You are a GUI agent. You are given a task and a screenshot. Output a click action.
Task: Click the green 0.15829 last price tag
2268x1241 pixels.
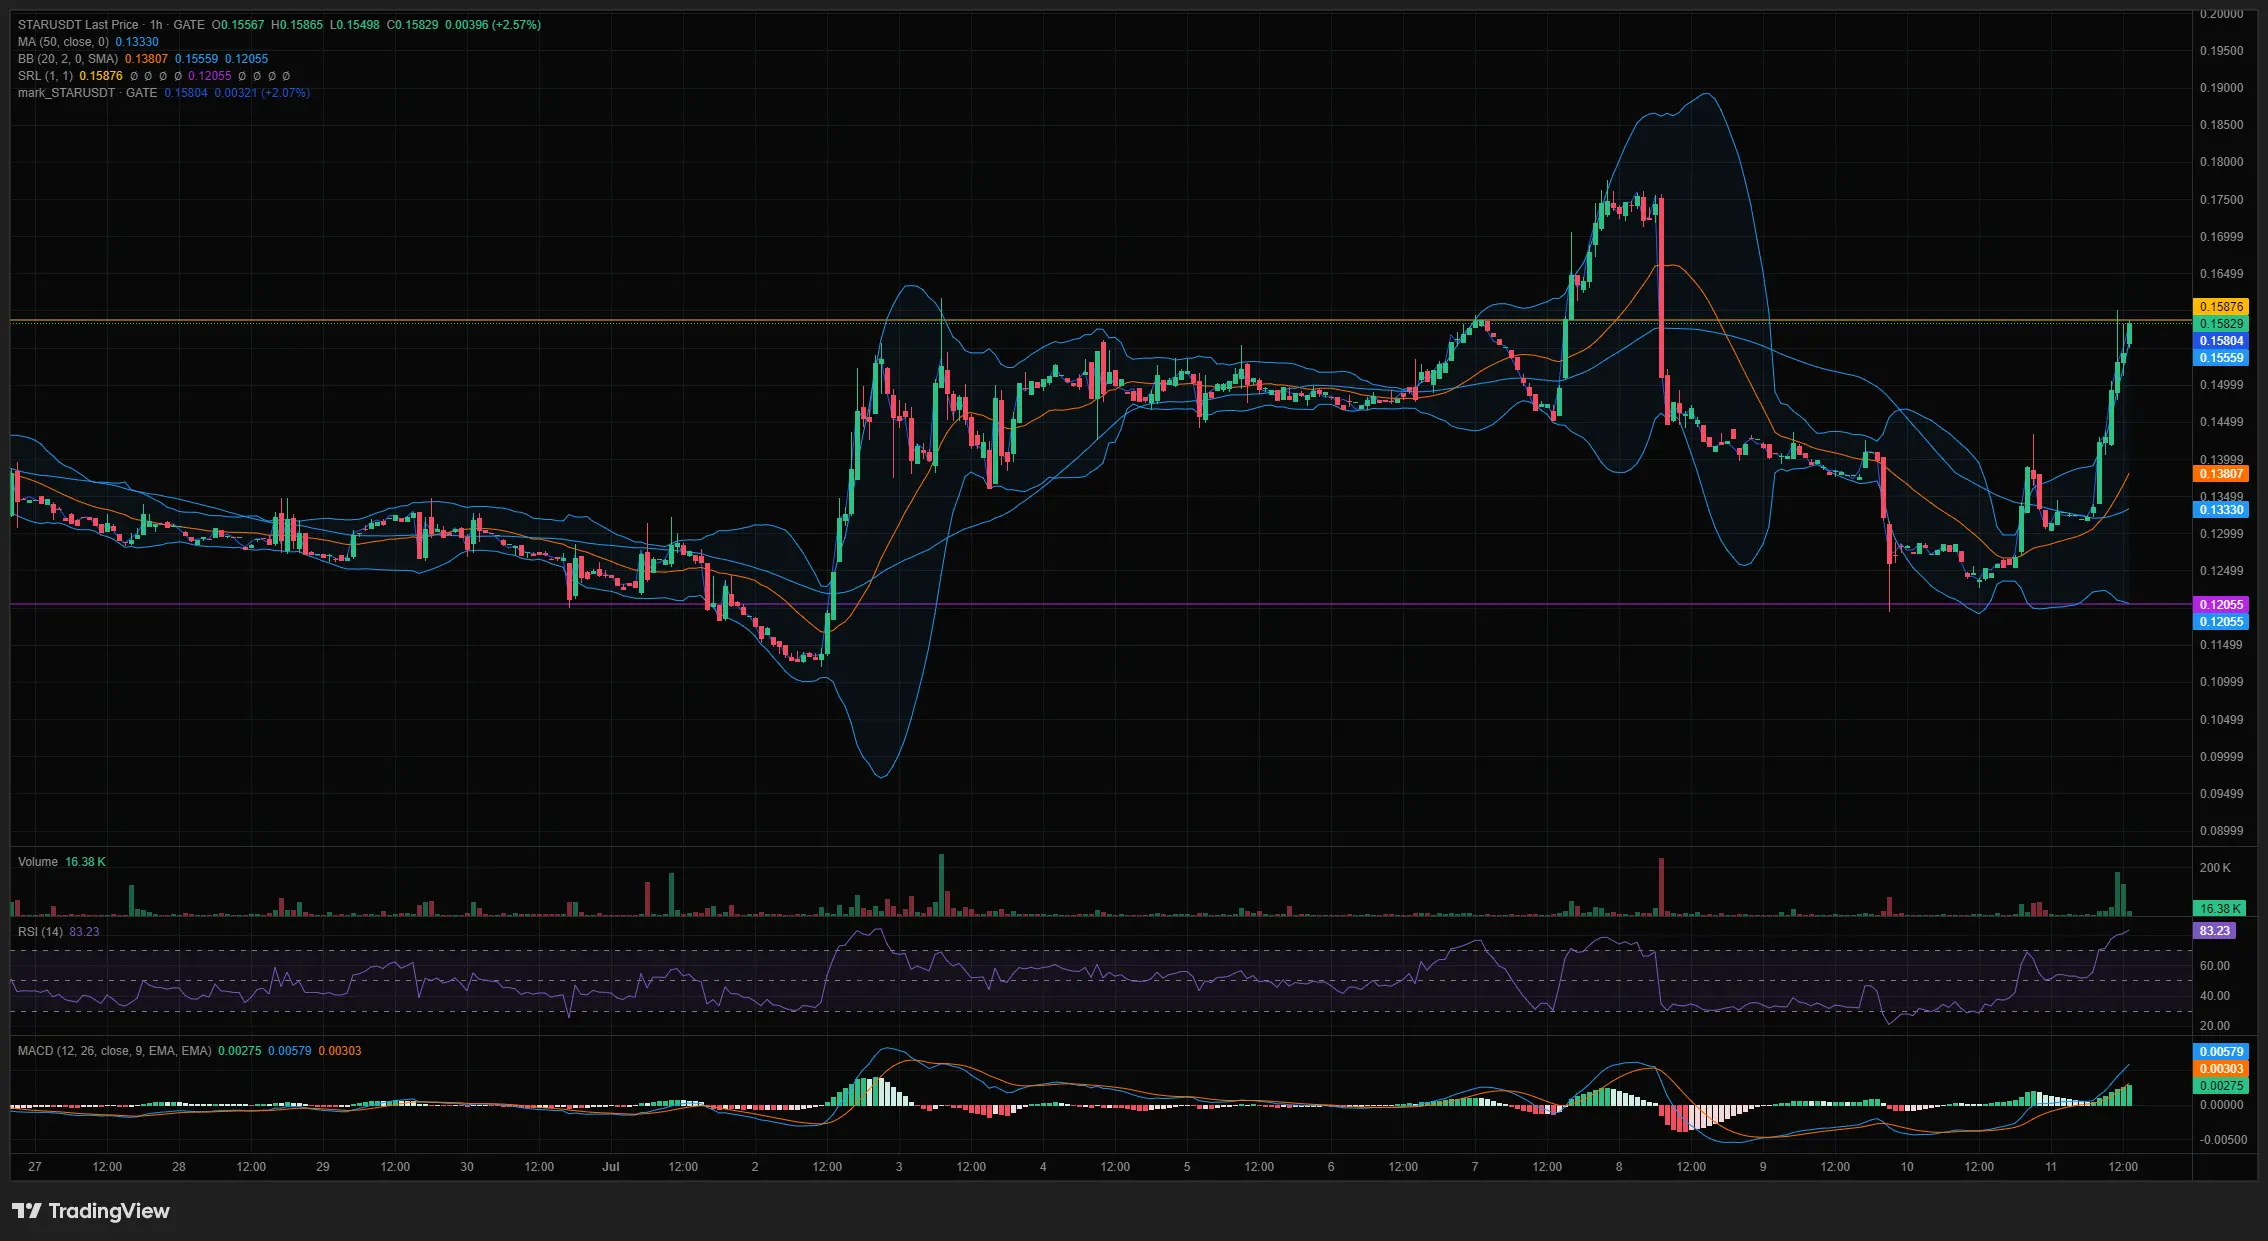[2220, 324]
